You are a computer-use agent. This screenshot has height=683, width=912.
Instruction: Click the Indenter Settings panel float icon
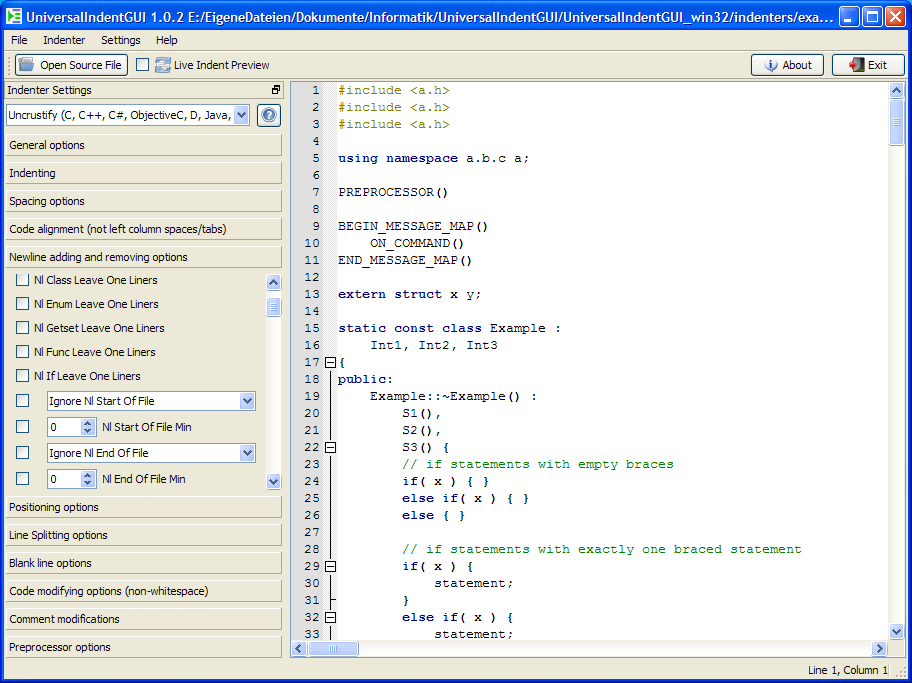pyautogui.click(x=276, y=90)
